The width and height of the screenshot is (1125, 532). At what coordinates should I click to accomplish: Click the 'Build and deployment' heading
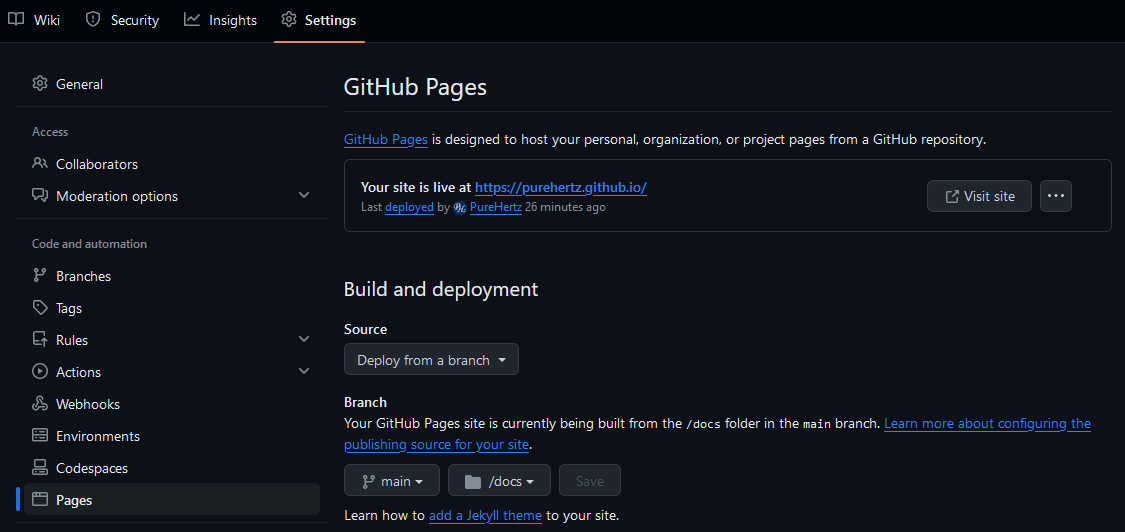441,289
